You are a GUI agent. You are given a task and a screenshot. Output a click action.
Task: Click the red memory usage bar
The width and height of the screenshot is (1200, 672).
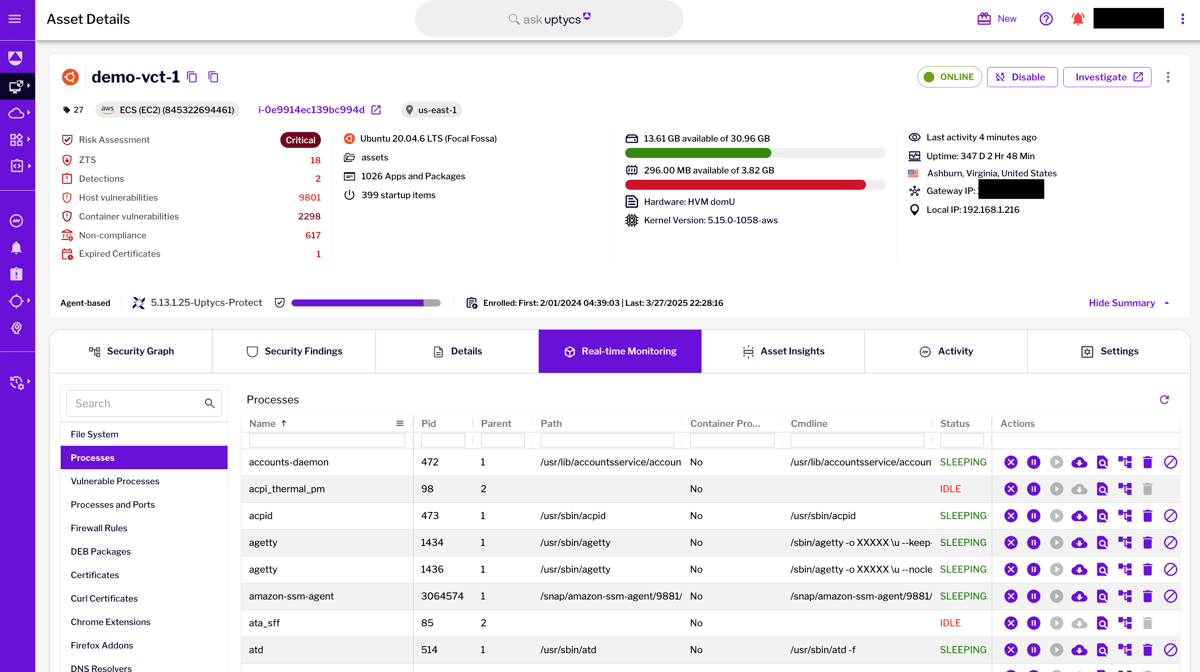click(755, 185)
